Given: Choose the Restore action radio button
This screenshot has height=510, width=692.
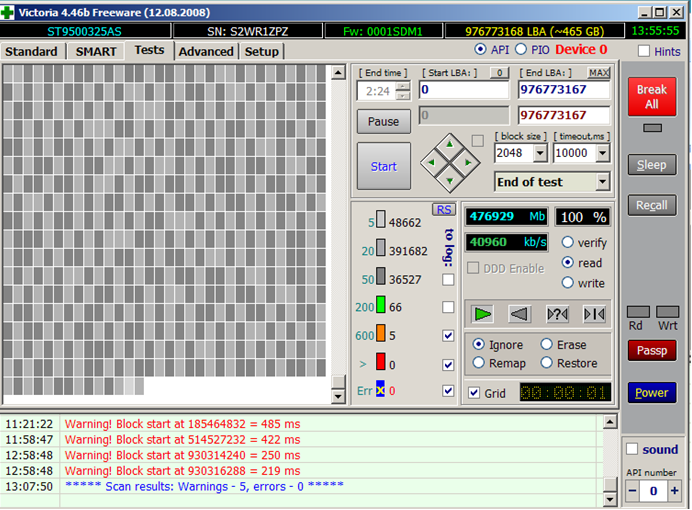Looking at the screenshot, I should 546,363.
